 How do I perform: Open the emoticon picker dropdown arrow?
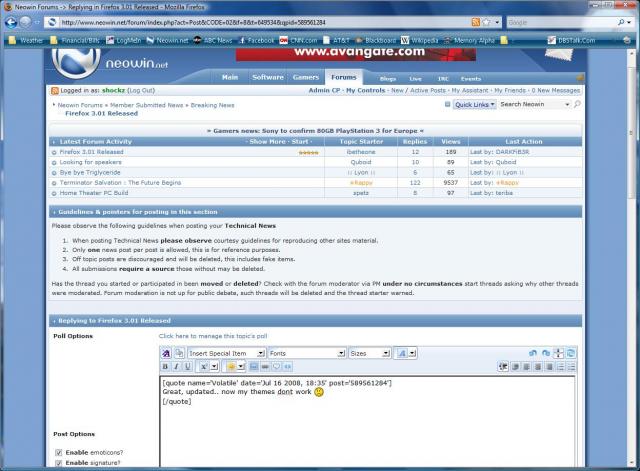pyautogui.click(x=241, y=367)
